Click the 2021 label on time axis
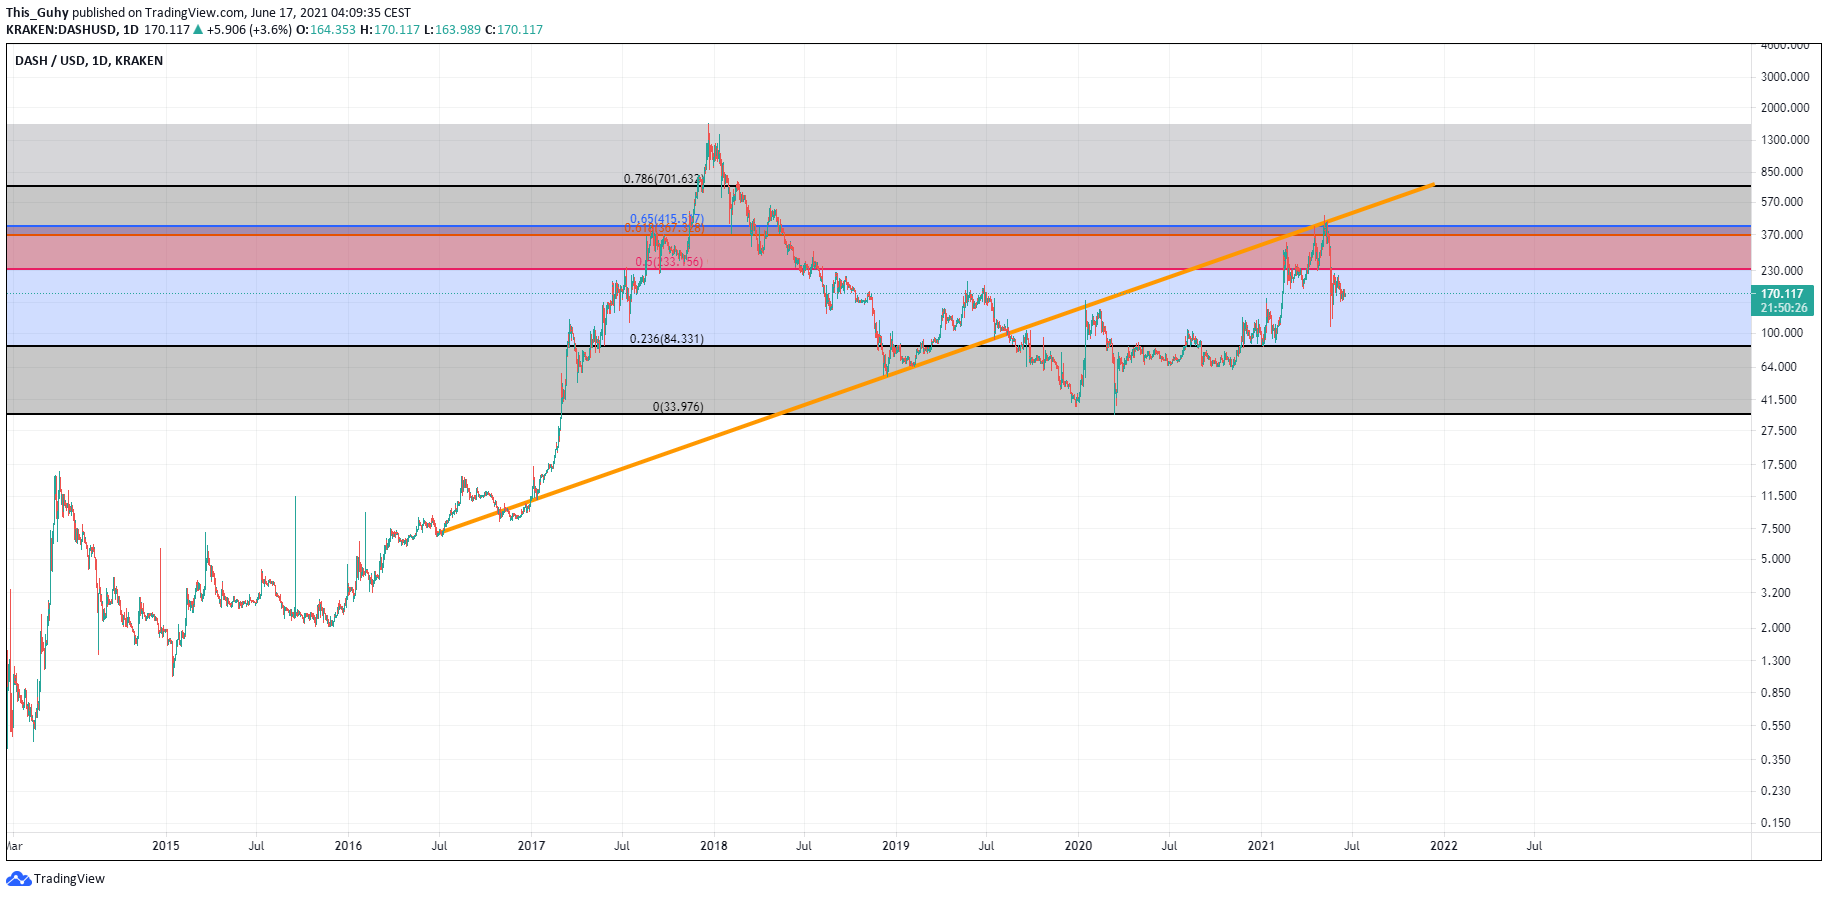Image resolution: width=1828 pixels, height=897 pixels. [x=1261, y=846]
